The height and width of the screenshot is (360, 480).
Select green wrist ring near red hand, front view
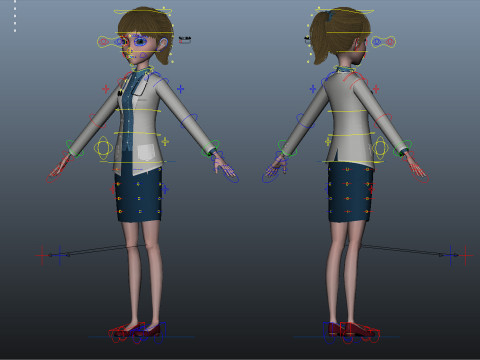coord(74,149)
